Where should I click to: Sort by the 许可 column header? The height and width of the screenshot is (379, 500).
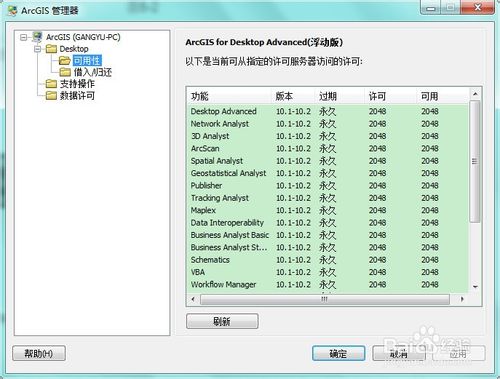point(391,96)
